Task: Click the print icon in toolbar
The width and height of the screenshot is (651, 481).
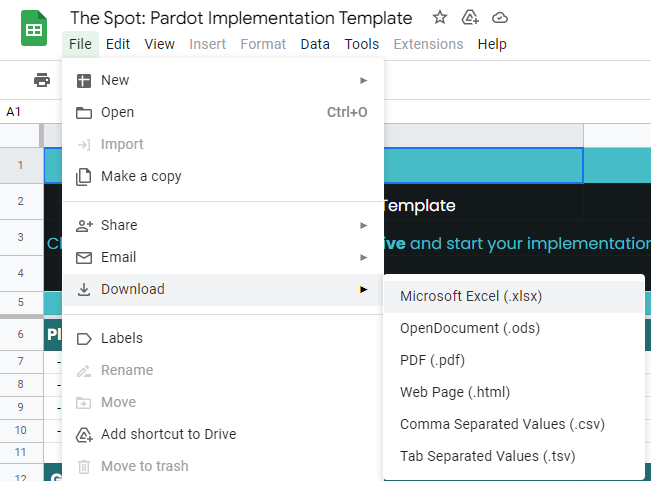Action: 41,80
